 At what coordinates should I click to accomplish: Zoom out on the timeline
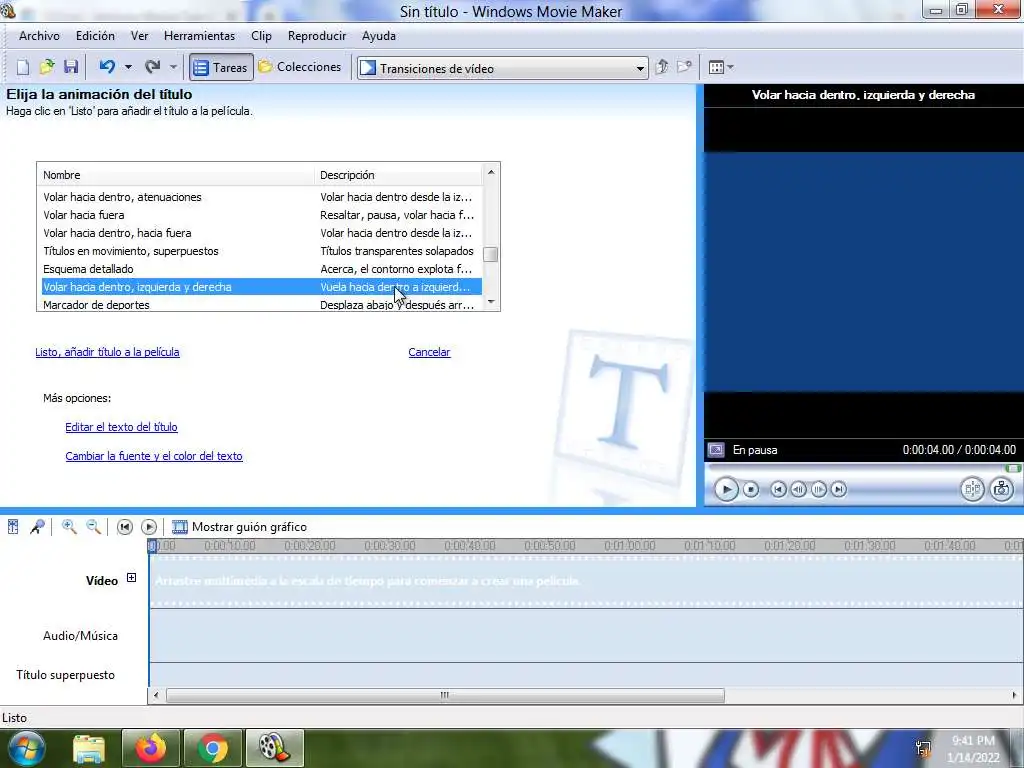click(x=94, y=526)
